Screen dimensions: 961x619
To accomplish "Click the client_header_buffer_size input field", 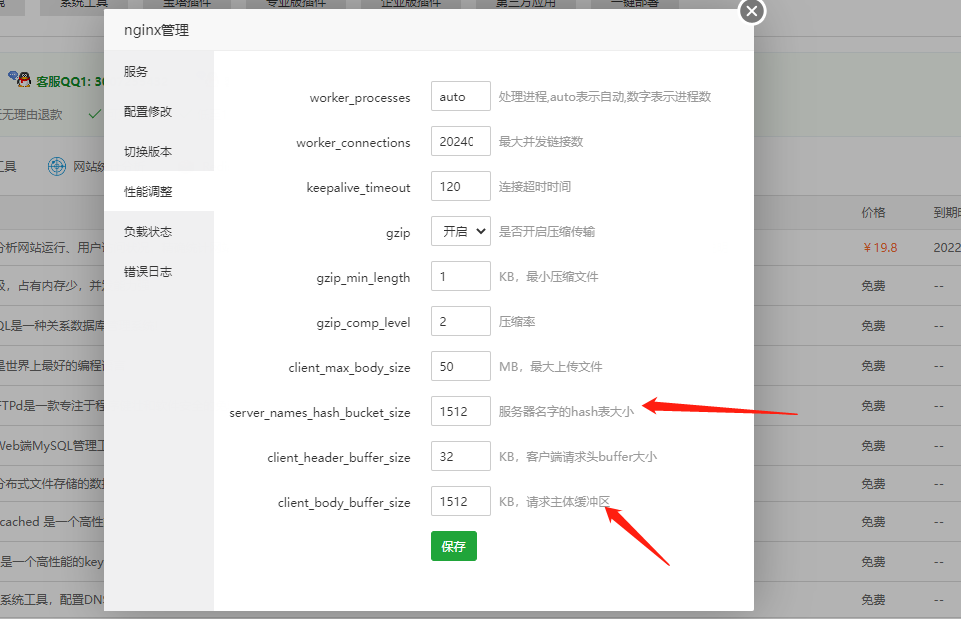I will click(460, 457).
